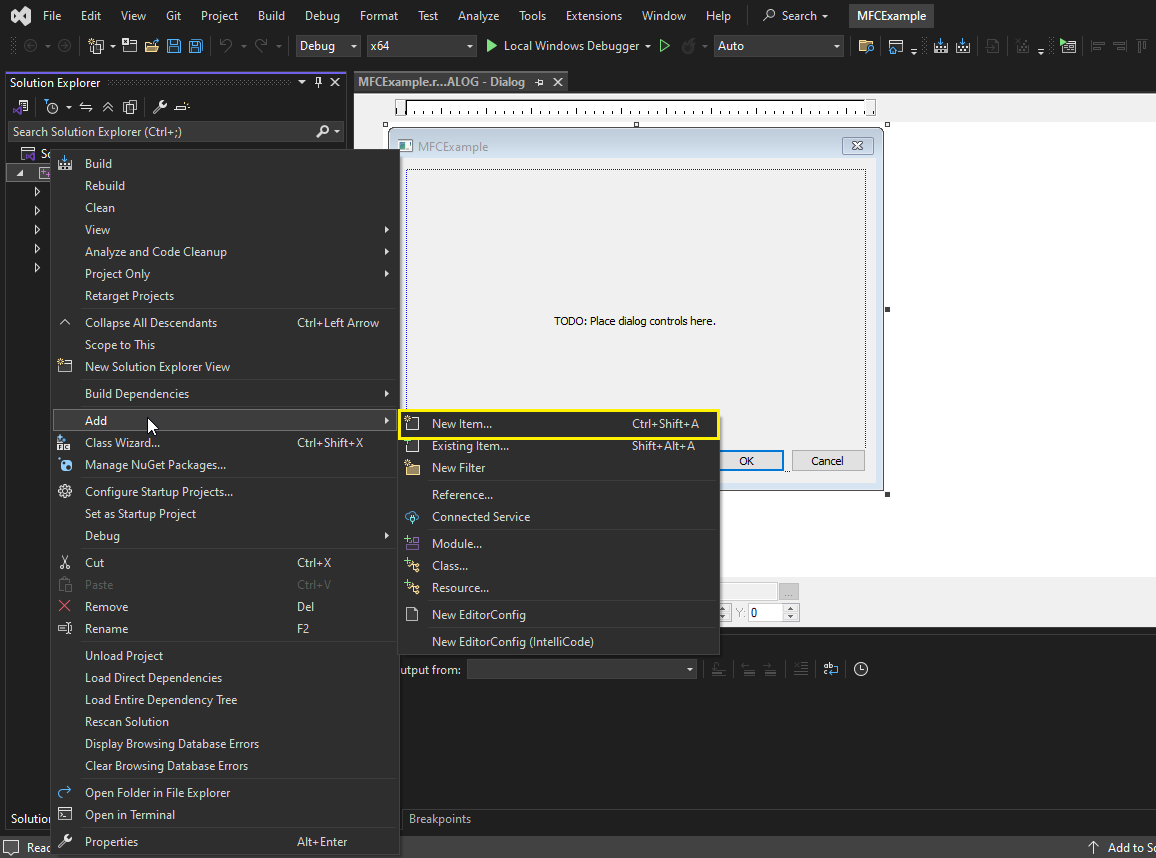Click the Open File folder icon
The height and width of the screenshot is (858, 1156).
pos(152,46)
